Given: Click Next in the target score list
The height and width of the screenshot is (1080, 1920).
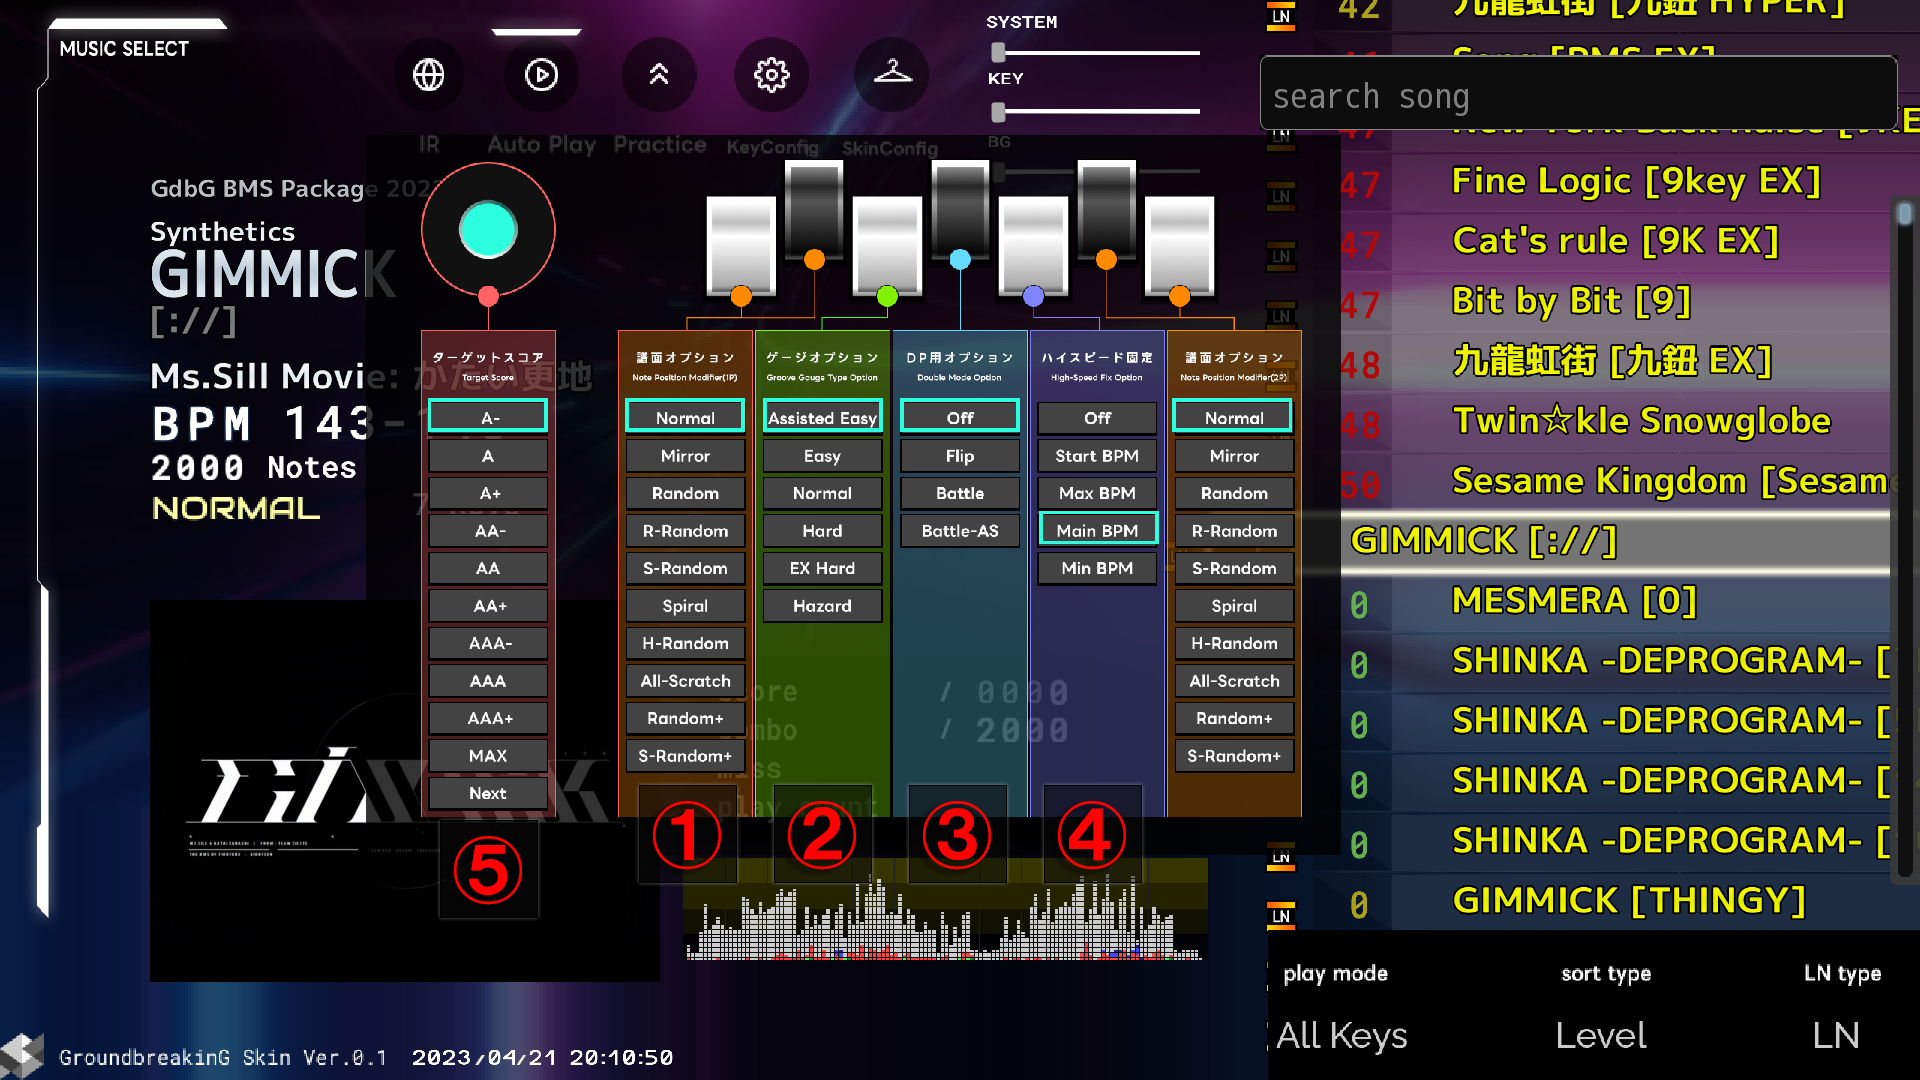Looking at the screenshot, I should click(x=488, y=793).
